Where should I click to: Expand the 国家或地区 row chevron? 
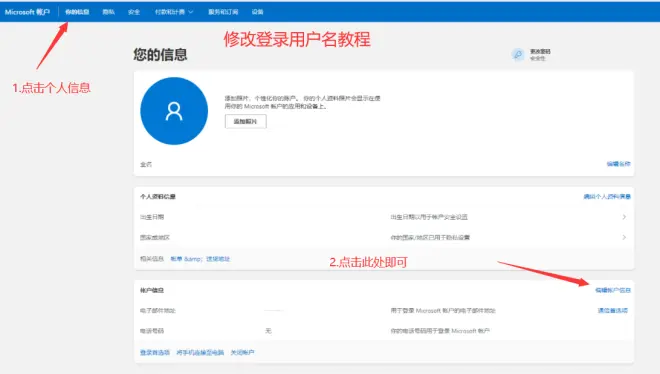624,237
